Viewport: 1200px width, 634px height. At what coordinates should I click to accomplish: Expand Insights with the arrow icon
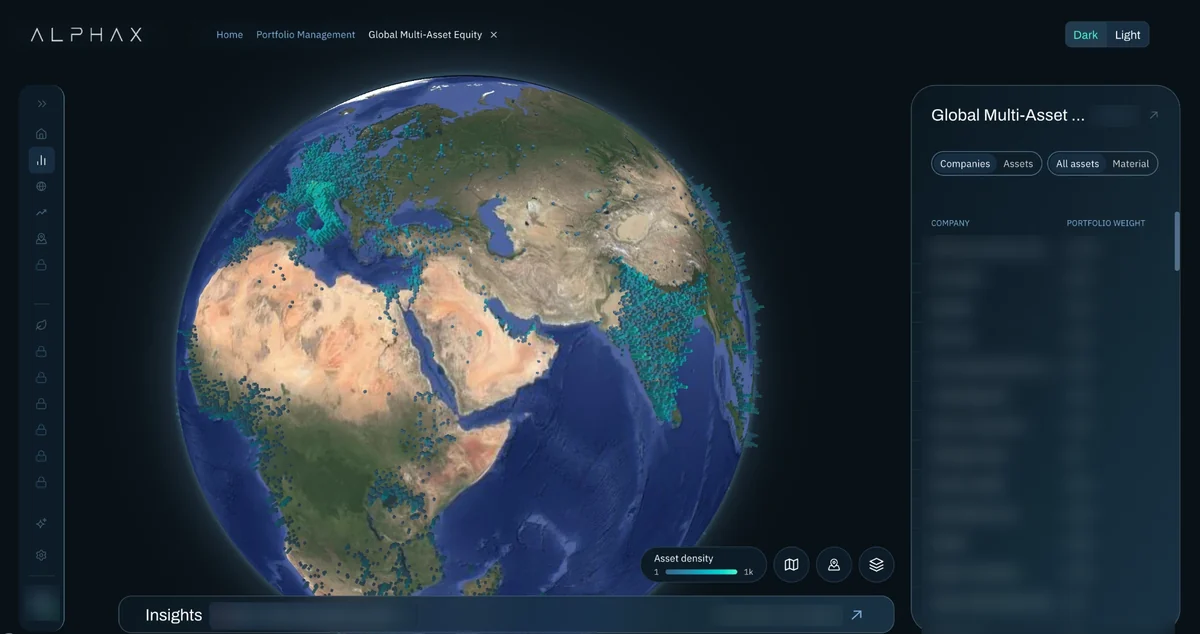pyautogui.click(x=856, y=615)
